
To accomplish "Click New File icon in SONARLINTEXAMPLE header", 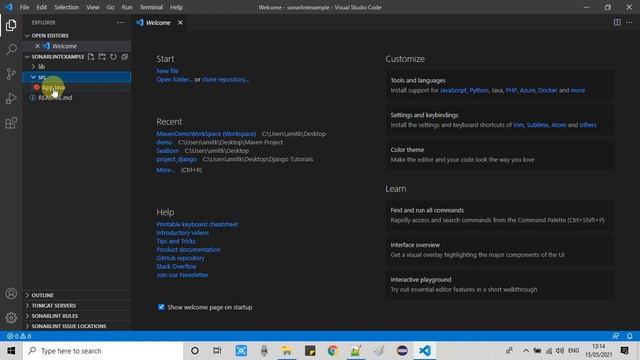I will [x=91, y=57].
